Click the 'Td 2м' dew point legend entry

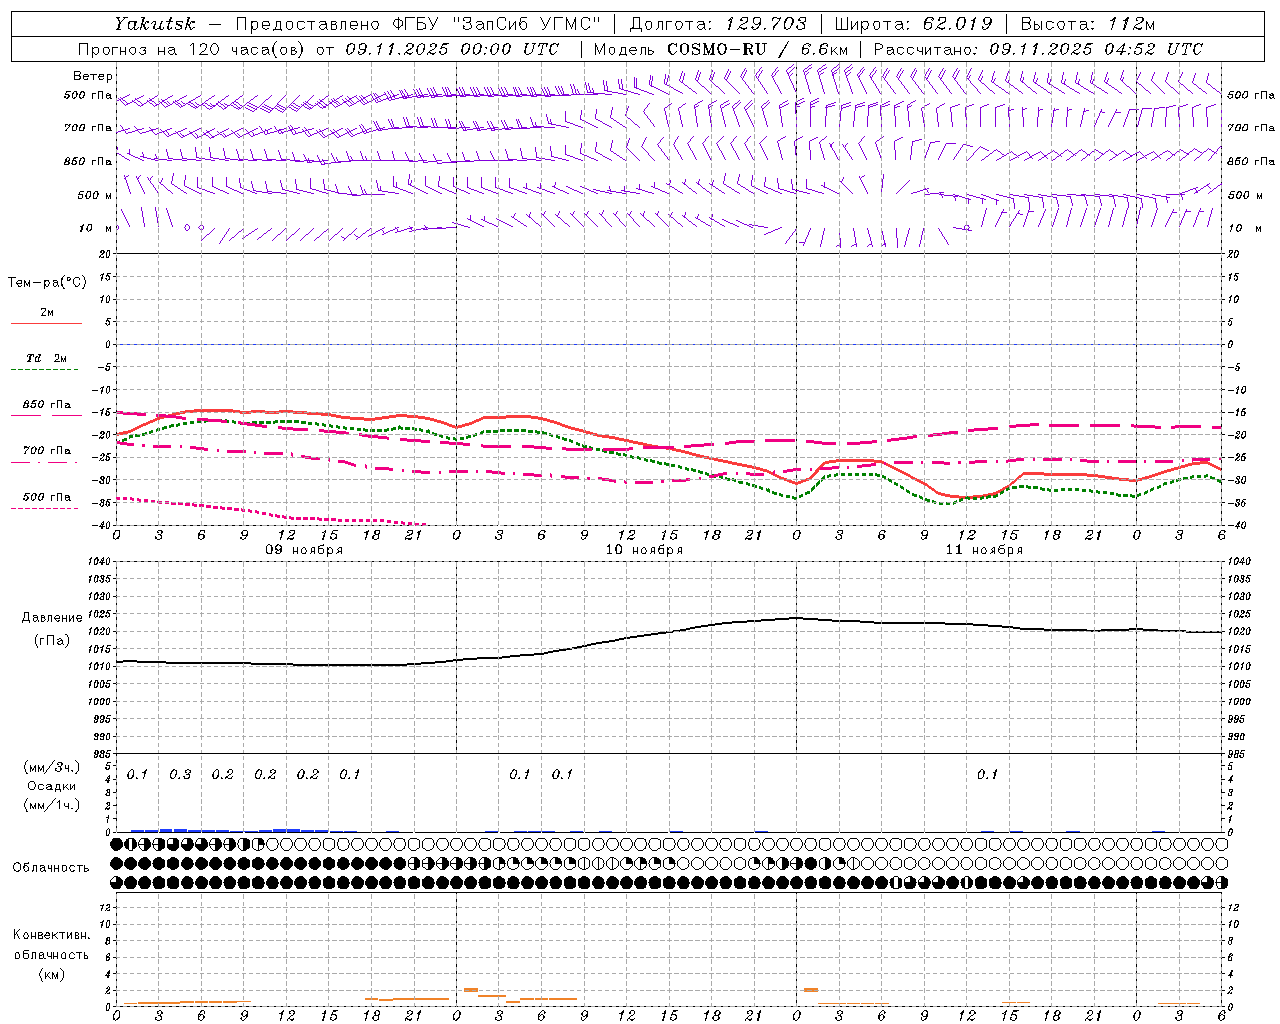pyautogui.click(x=46, y=358)
